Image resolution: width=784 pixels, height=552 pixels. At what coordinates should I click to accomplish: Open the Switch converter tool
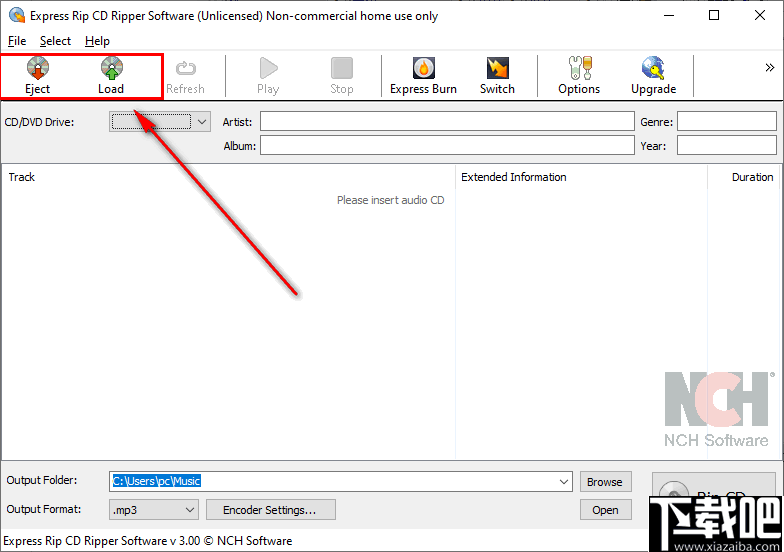point(498,76)
